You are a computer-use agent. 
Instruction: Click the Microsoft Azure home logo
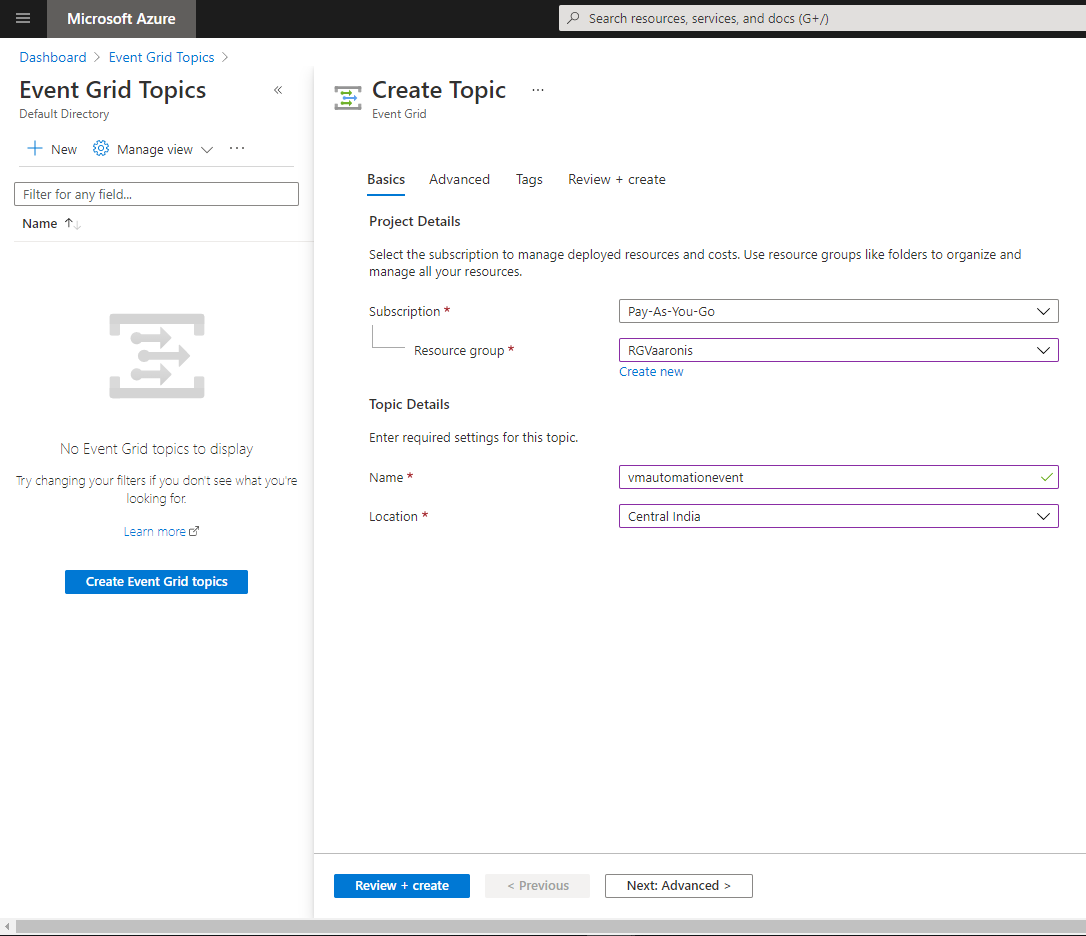coord(121,19)
